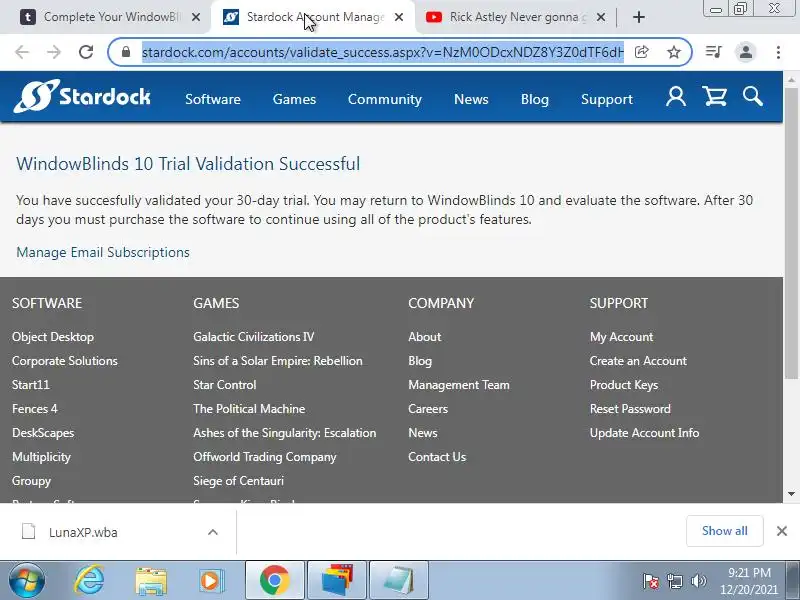Close the Stardock Account Manager tab
This screenshot has width=800, height=600.
(x=399, y=17)
